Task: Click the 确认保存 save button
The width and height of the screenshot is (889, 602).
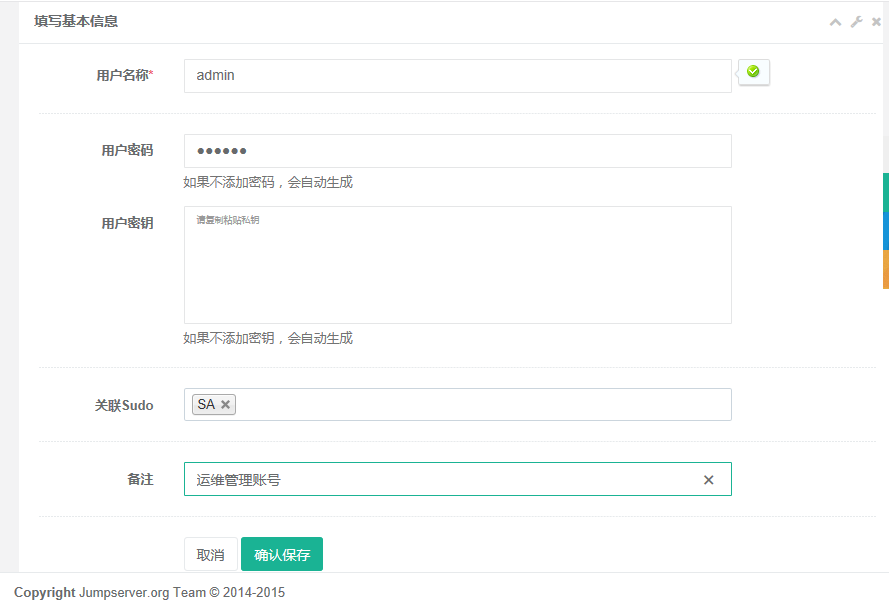Action: point(282,554)
